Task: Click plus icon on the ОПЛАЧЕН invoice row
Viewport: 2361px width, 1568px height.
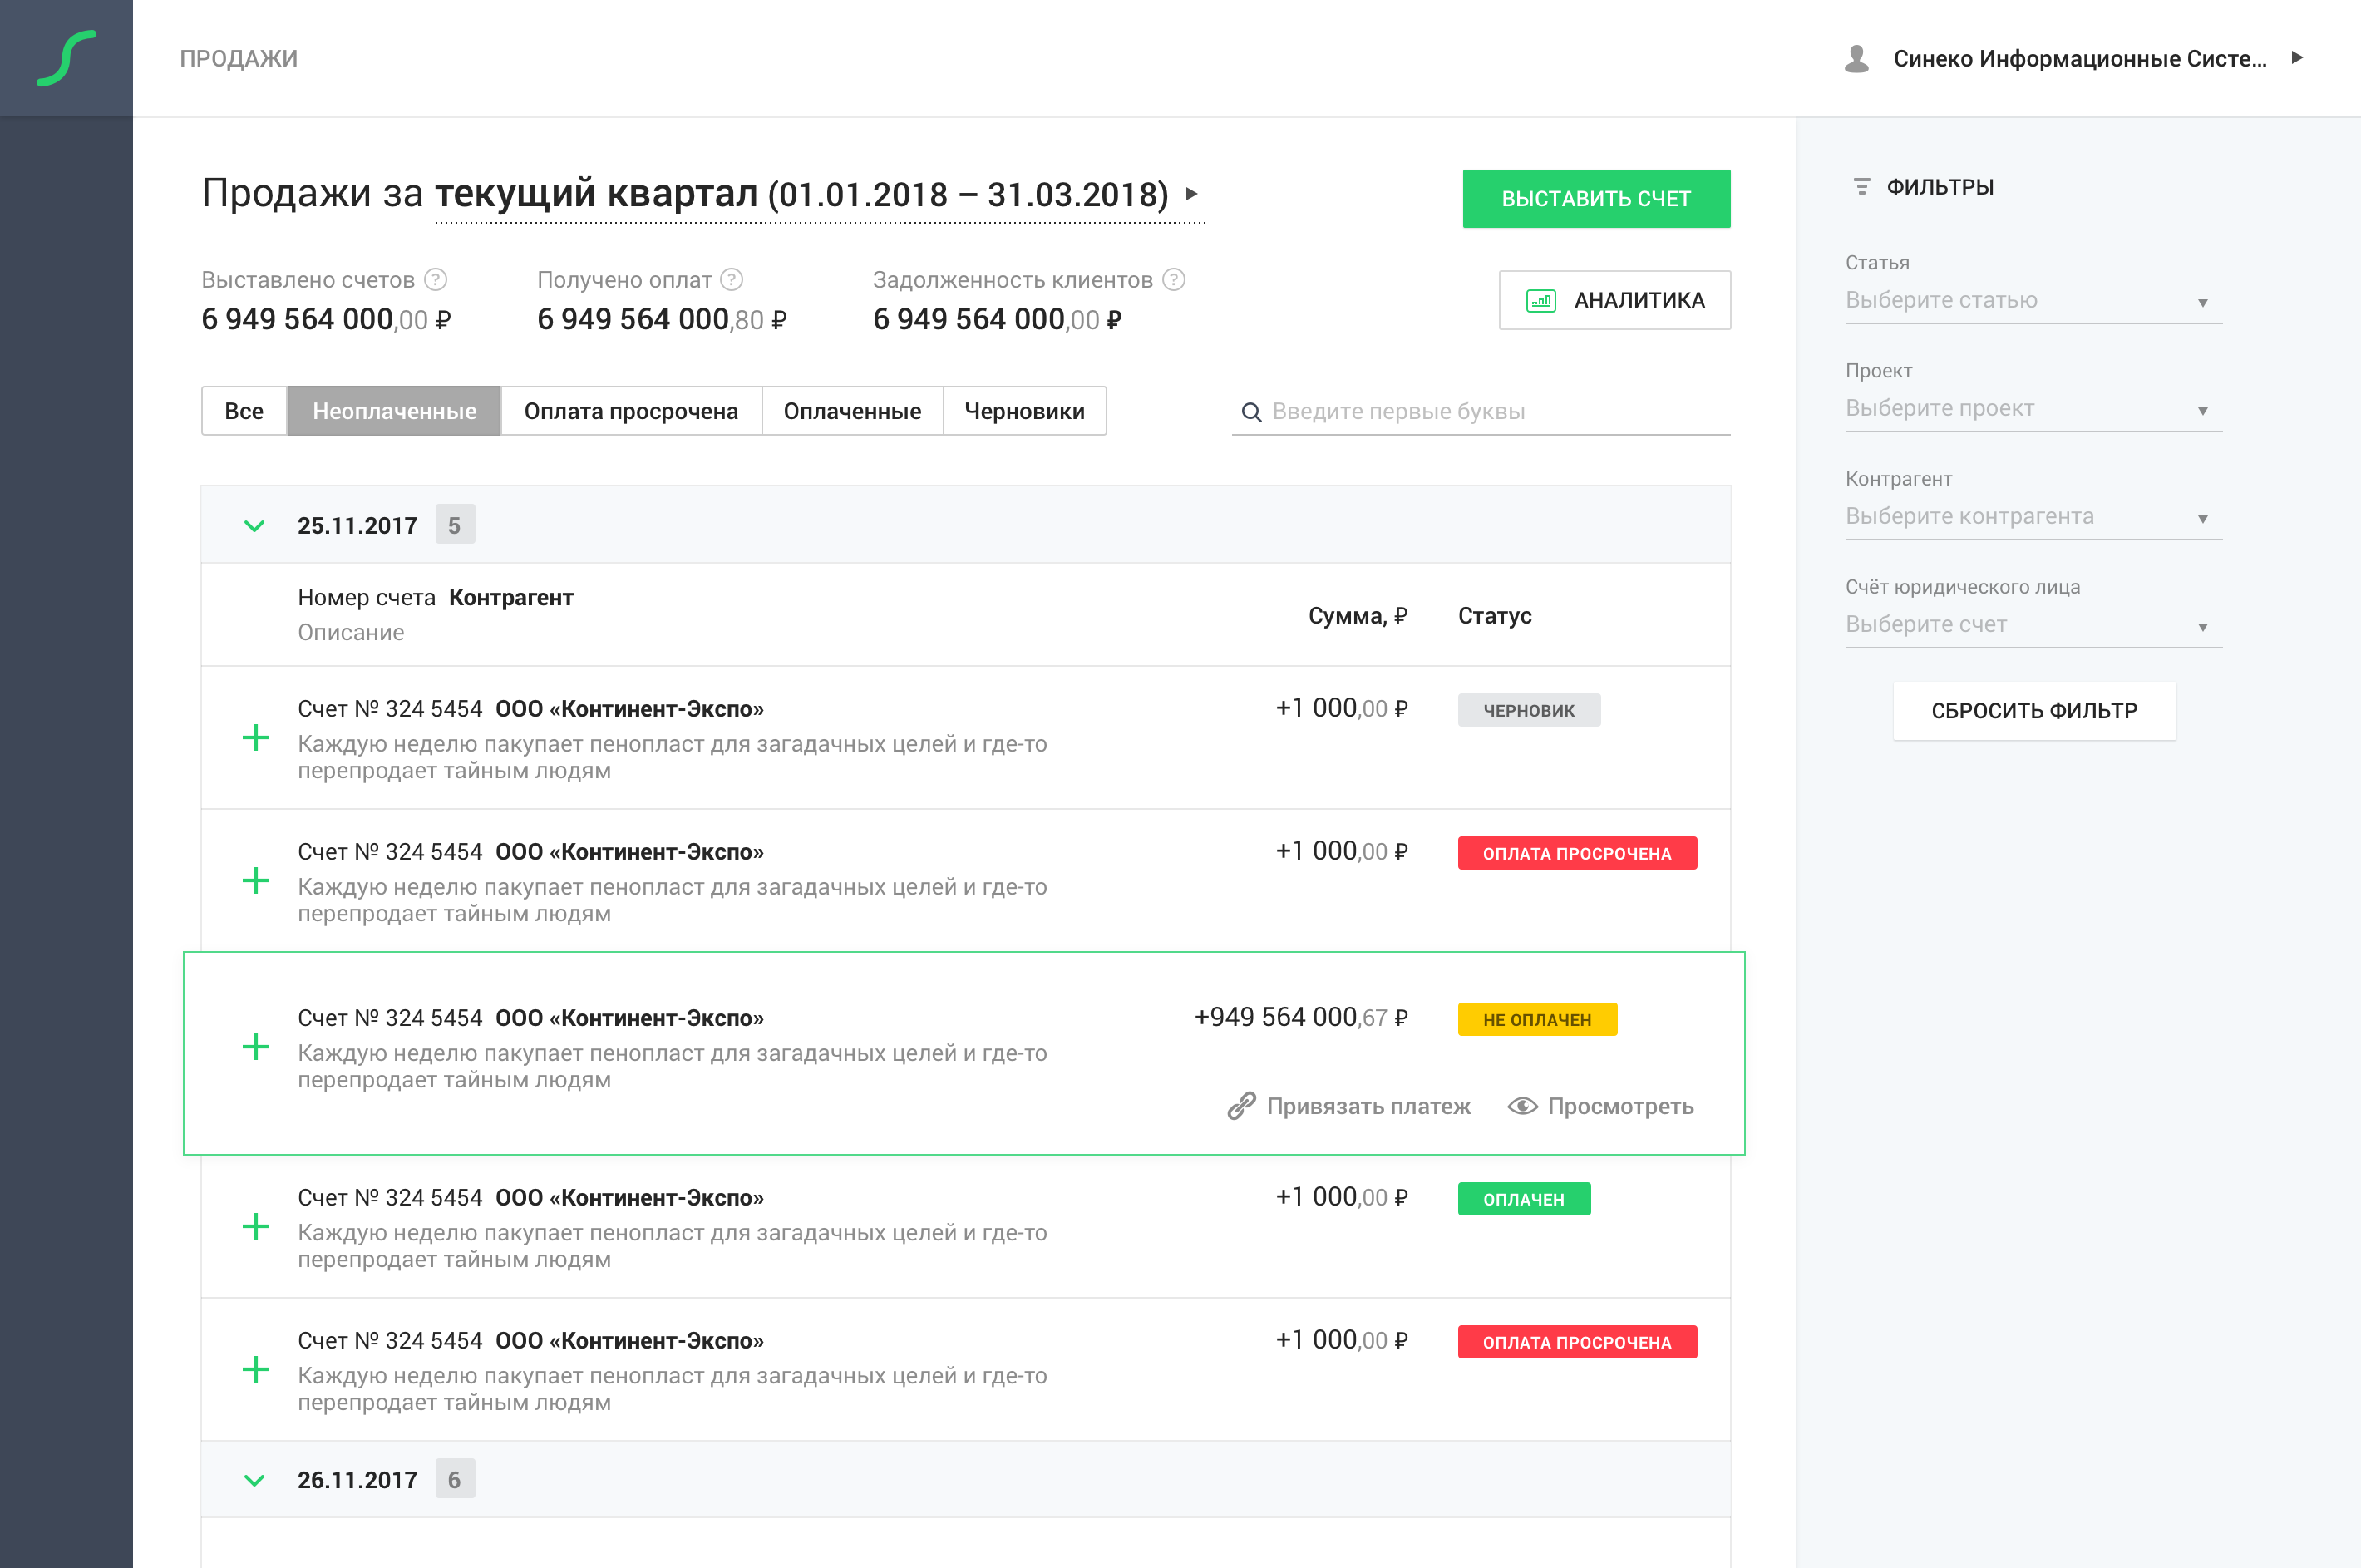Action: [256, 1227]
